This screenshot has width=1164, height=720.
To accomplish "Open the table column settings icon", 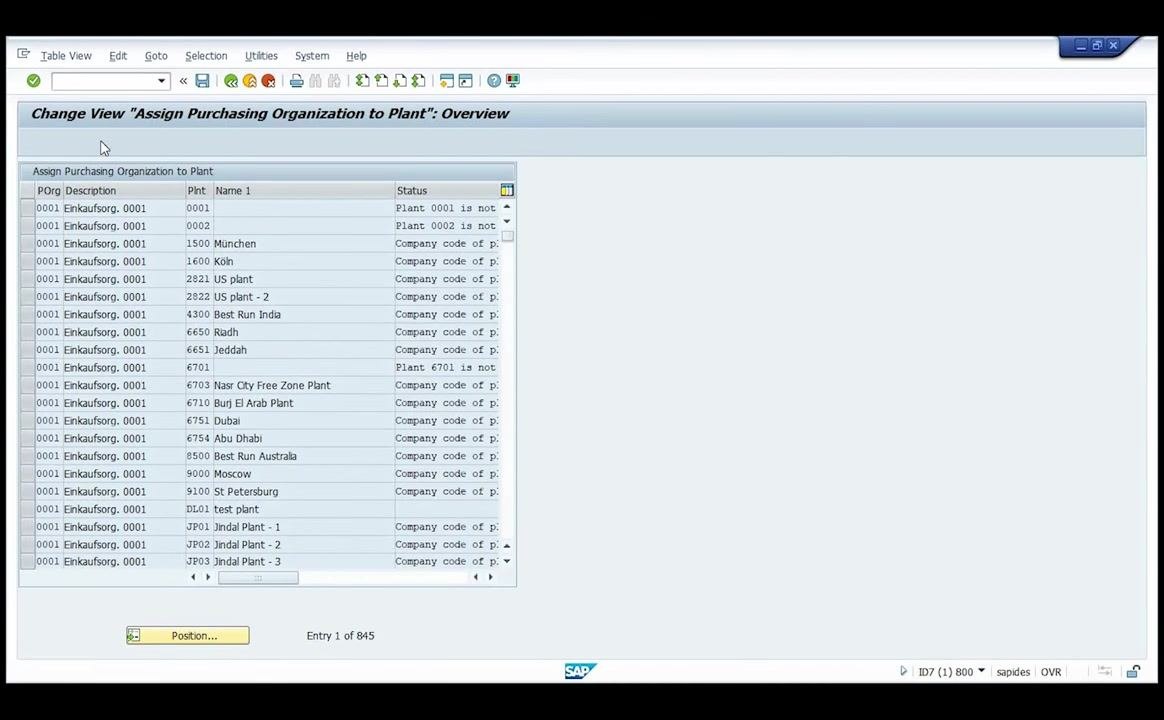I will [507, 190].
